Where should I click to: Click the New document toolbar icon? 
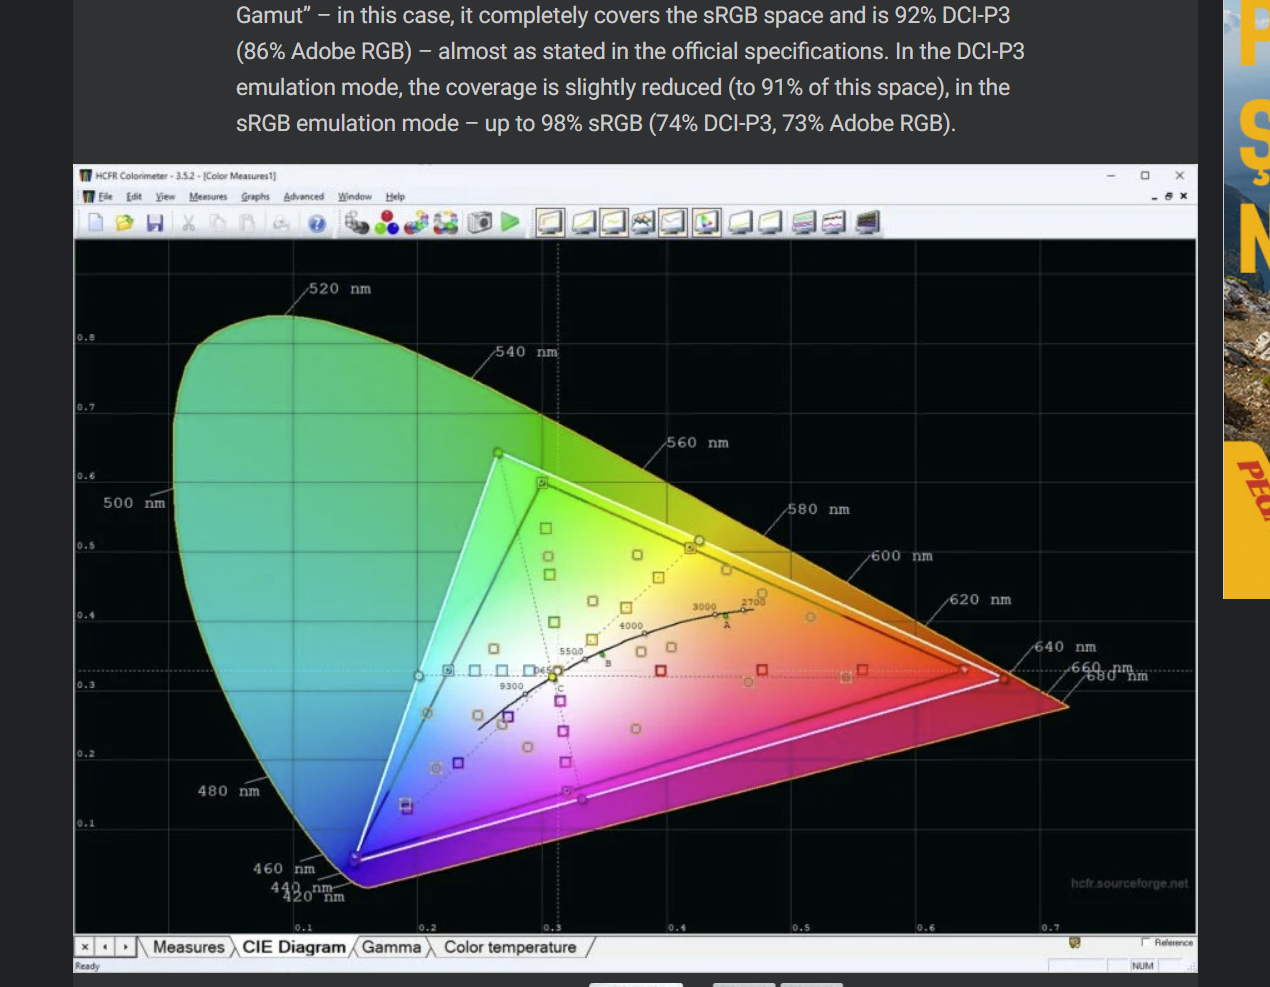point(96,222)
